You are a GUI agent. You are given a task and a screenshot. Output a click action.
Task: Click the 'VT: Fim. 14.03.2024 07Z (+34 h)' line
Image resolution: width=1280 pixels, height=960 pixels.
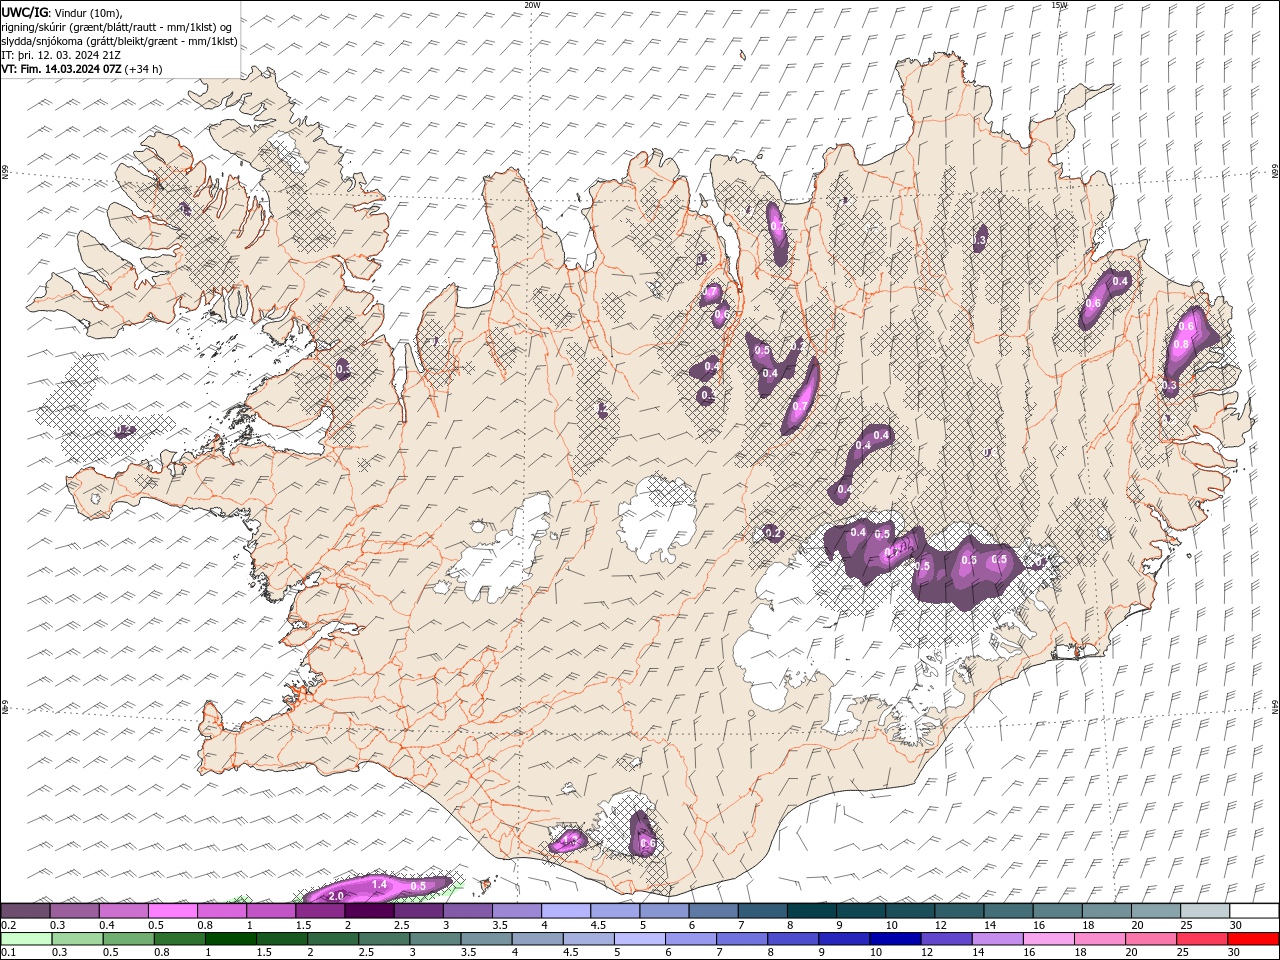tap(82, 69)
